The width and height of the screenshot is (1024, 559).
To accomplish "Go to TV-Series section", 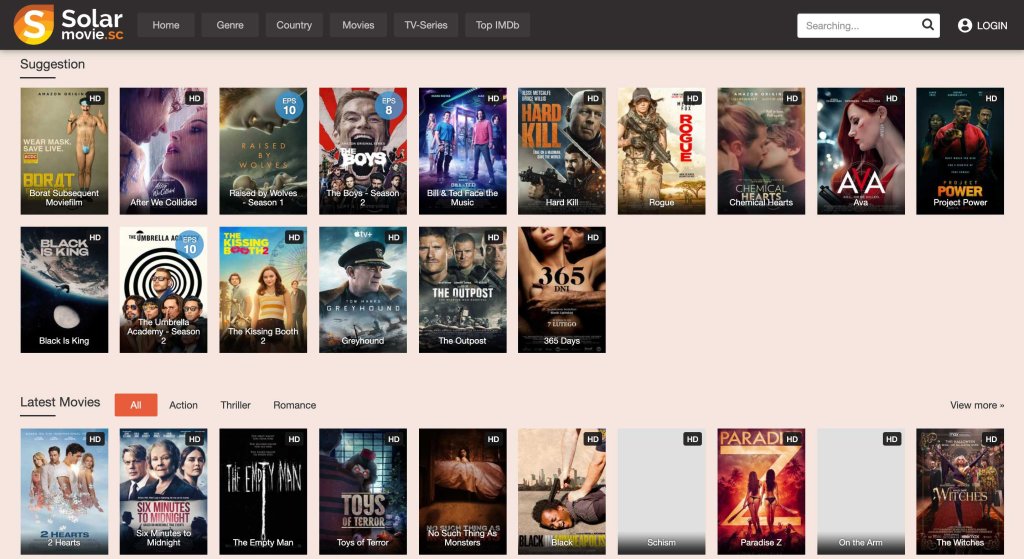I will coord(426,25).
